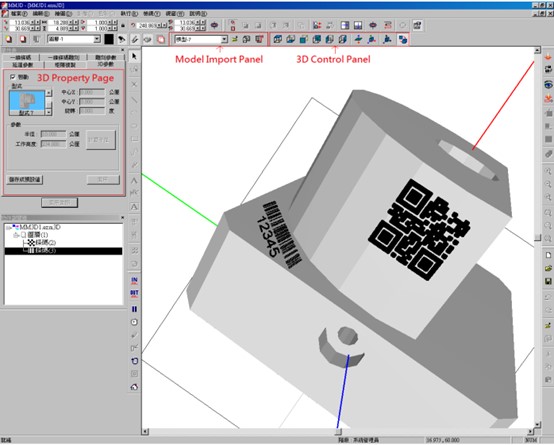Click the canvas vertical scrollbar up arrow

point(537,51)
